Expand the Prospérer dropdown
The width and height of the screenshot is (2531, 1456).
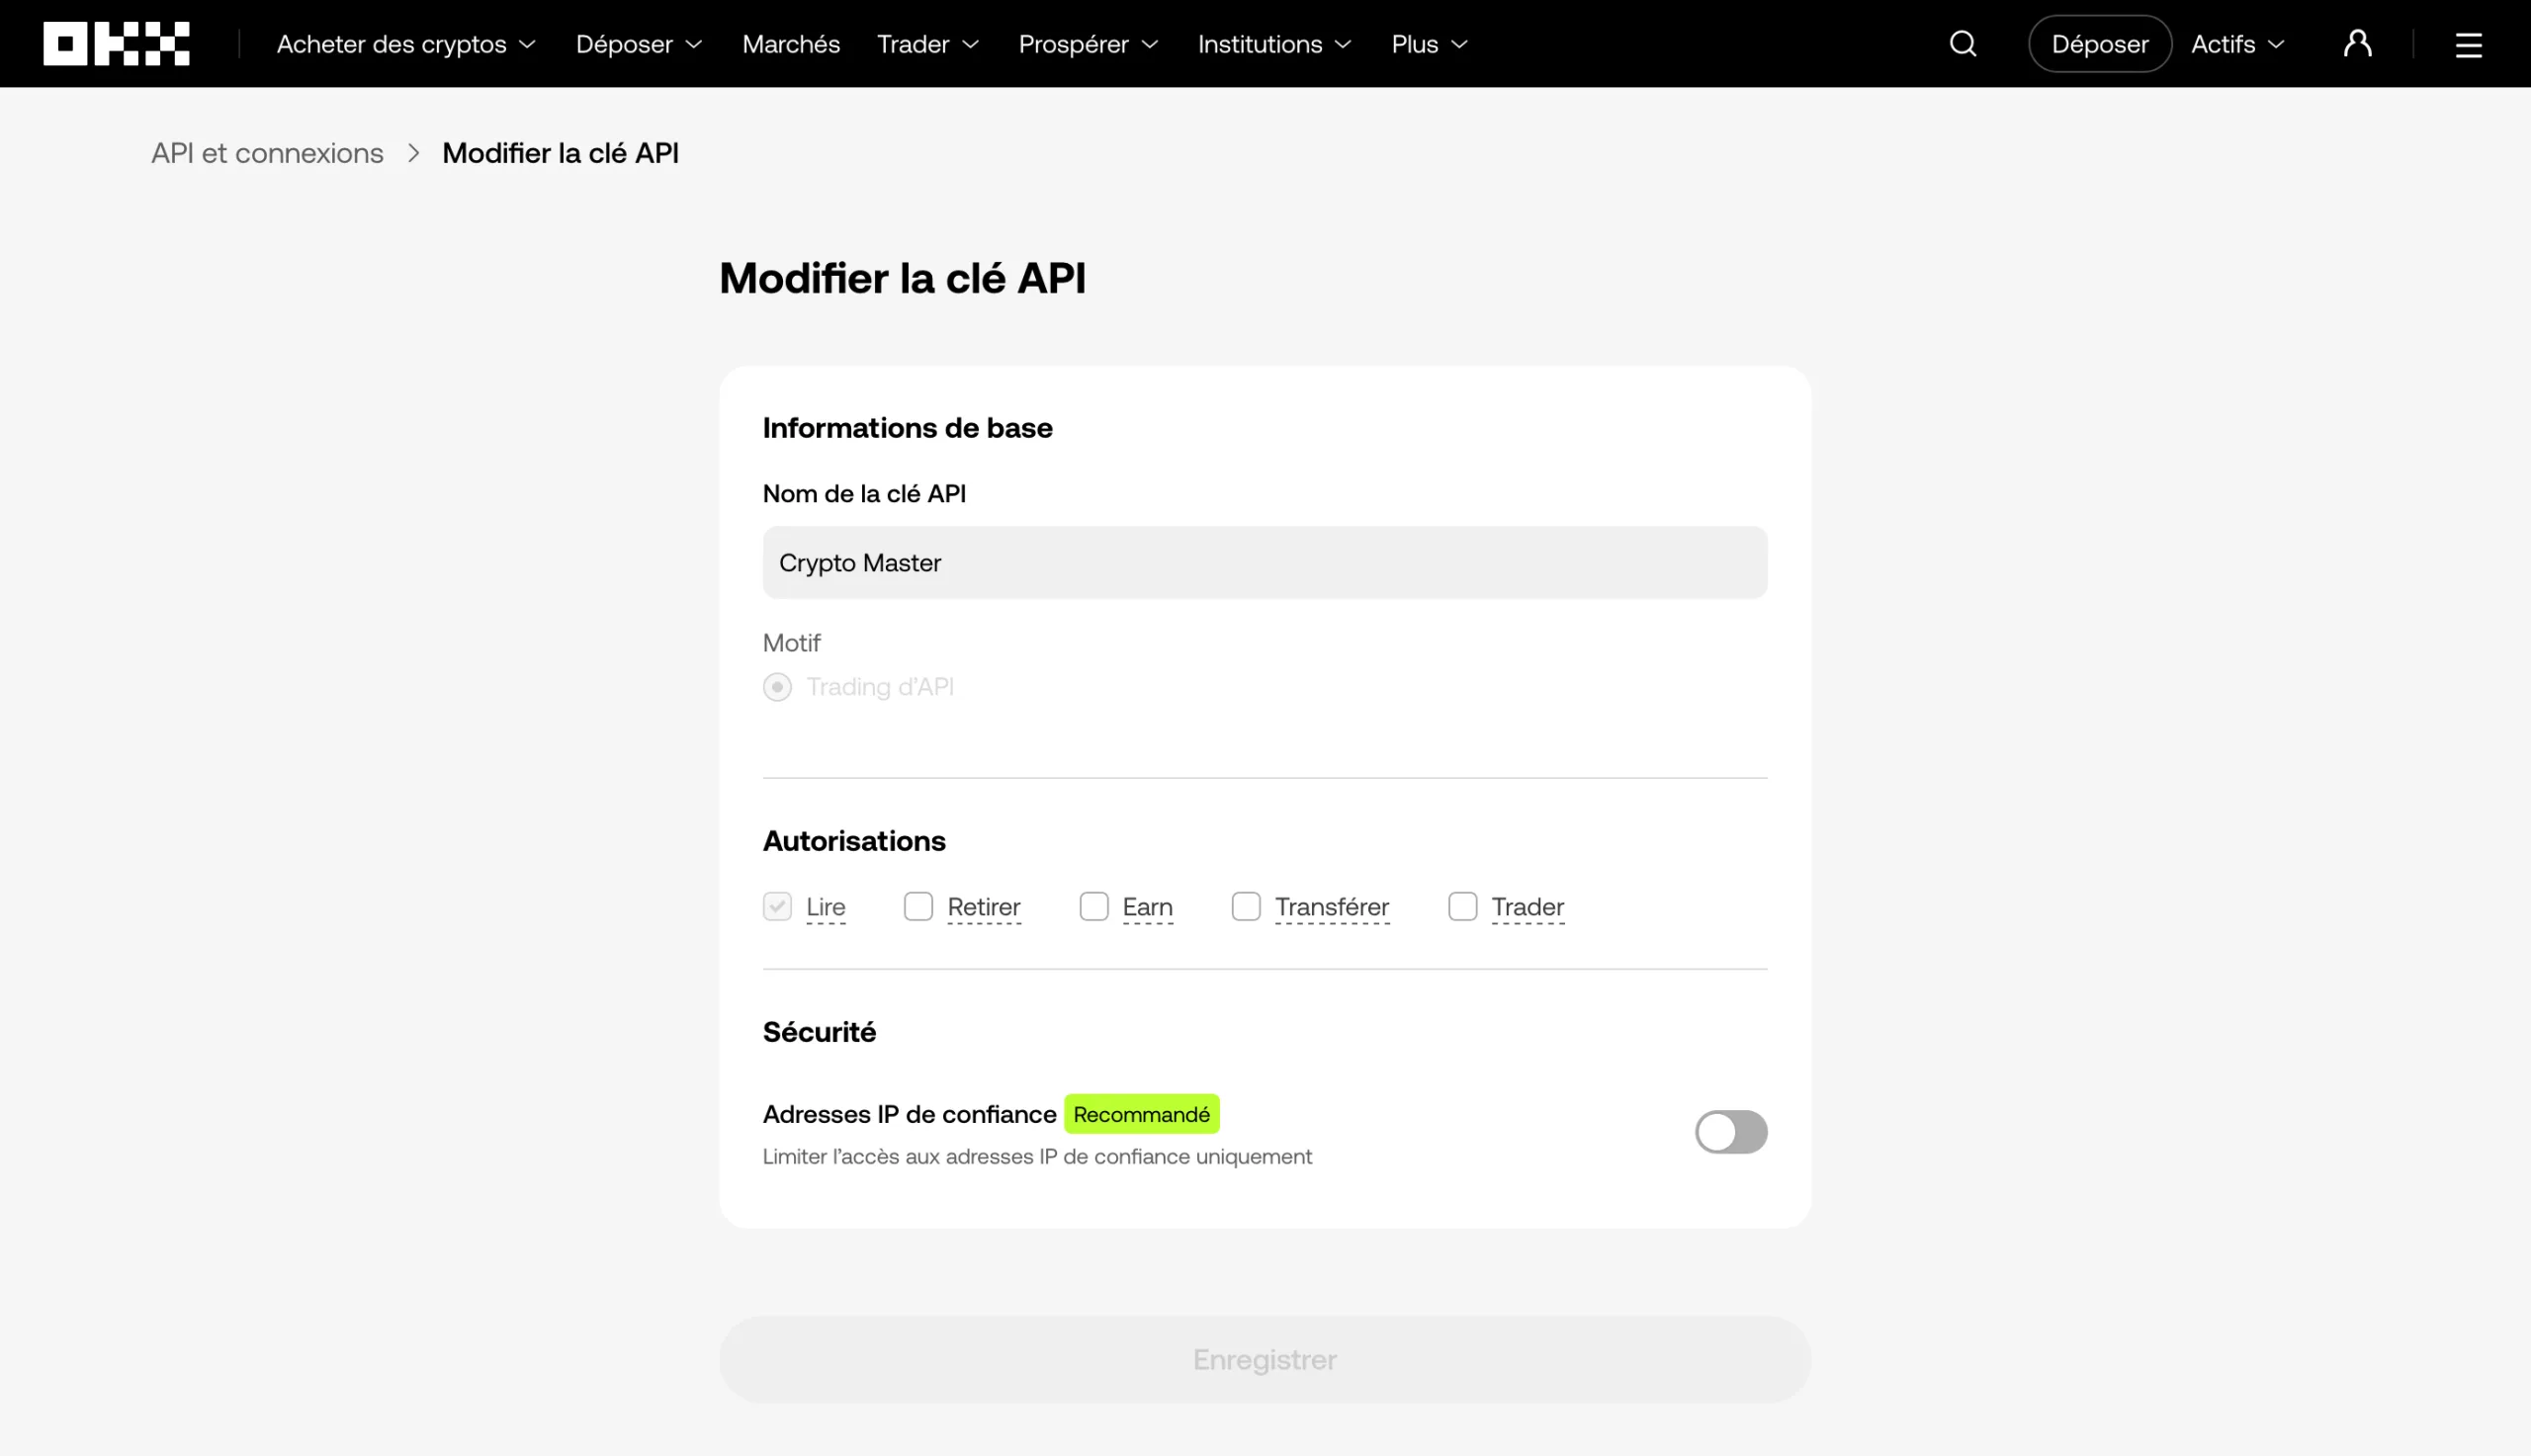(1088, 44)
